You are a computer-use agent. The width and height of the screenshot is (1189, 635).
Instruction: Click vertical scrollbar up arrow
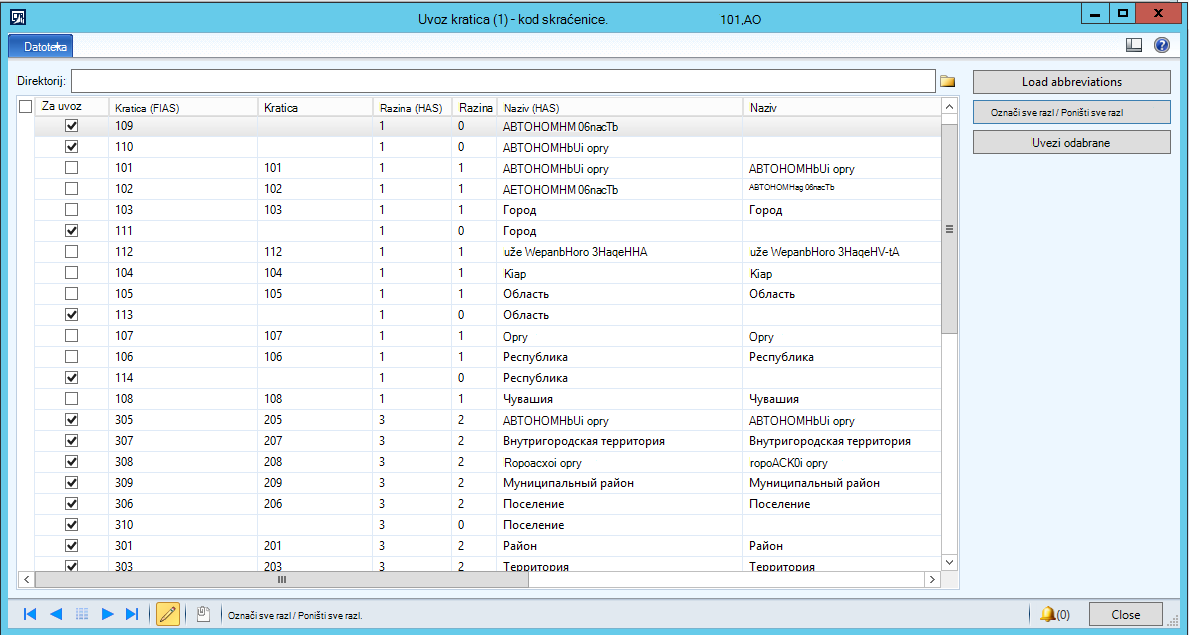tap(949, 107)
